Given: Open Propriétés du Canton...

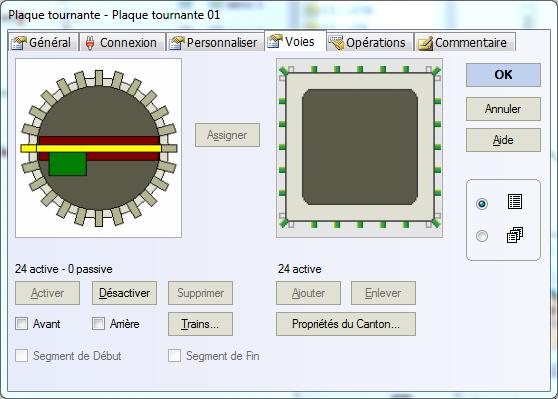Looking at the screenshot, I should coord(346,324).
